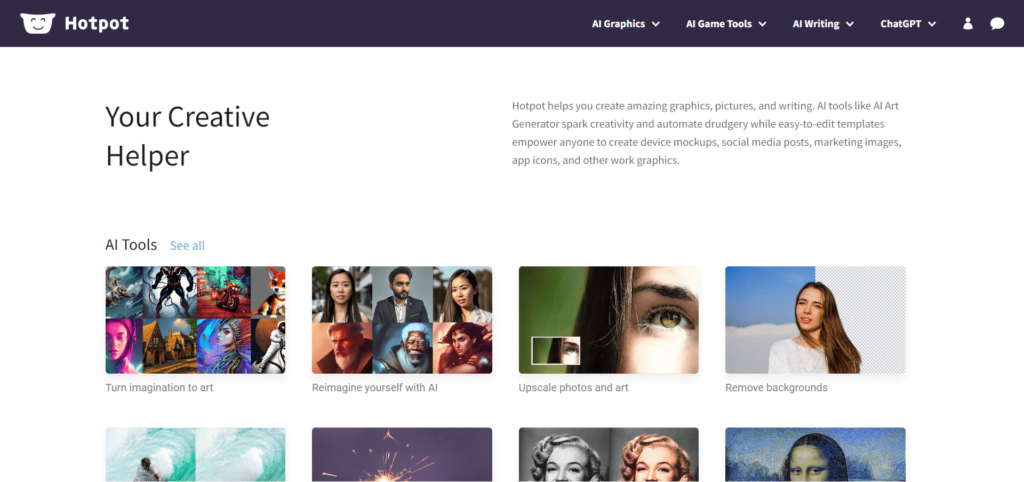
Task: Open the surfer wave thumbnail
Action: [x=195, y=455]
